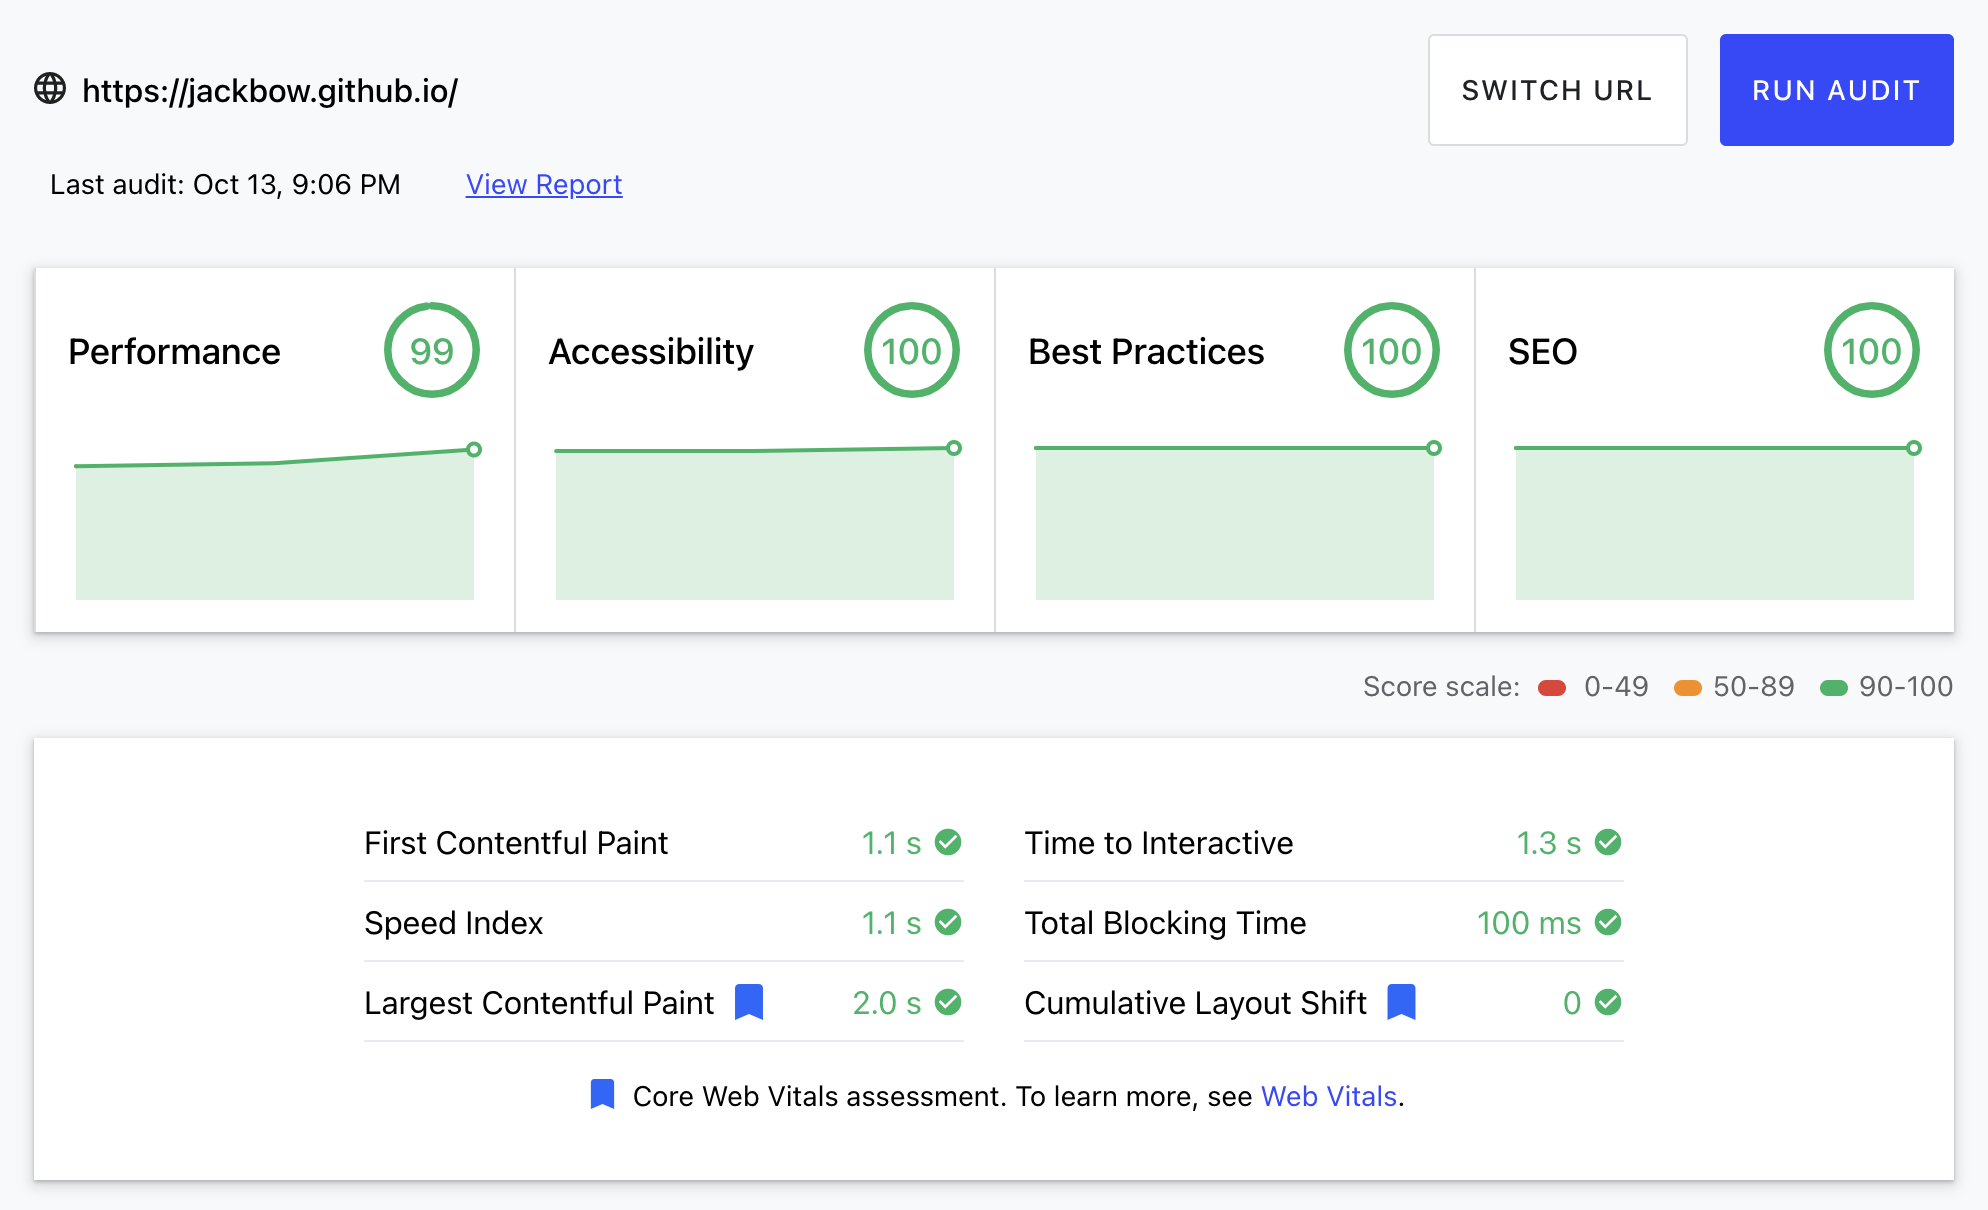Click the Time to Interactive green checkmark

click(1608, 842)
